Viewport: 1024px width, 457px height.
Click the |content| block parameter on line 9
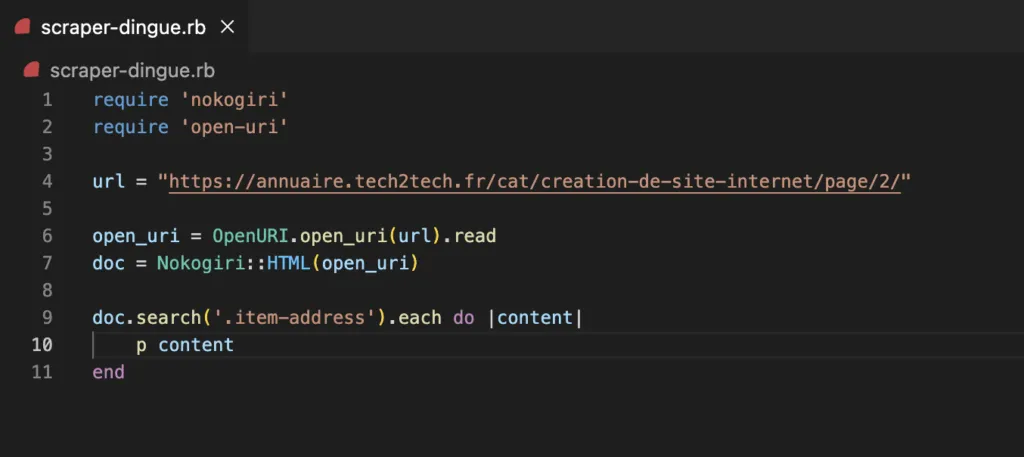click(x=534, y=318)
